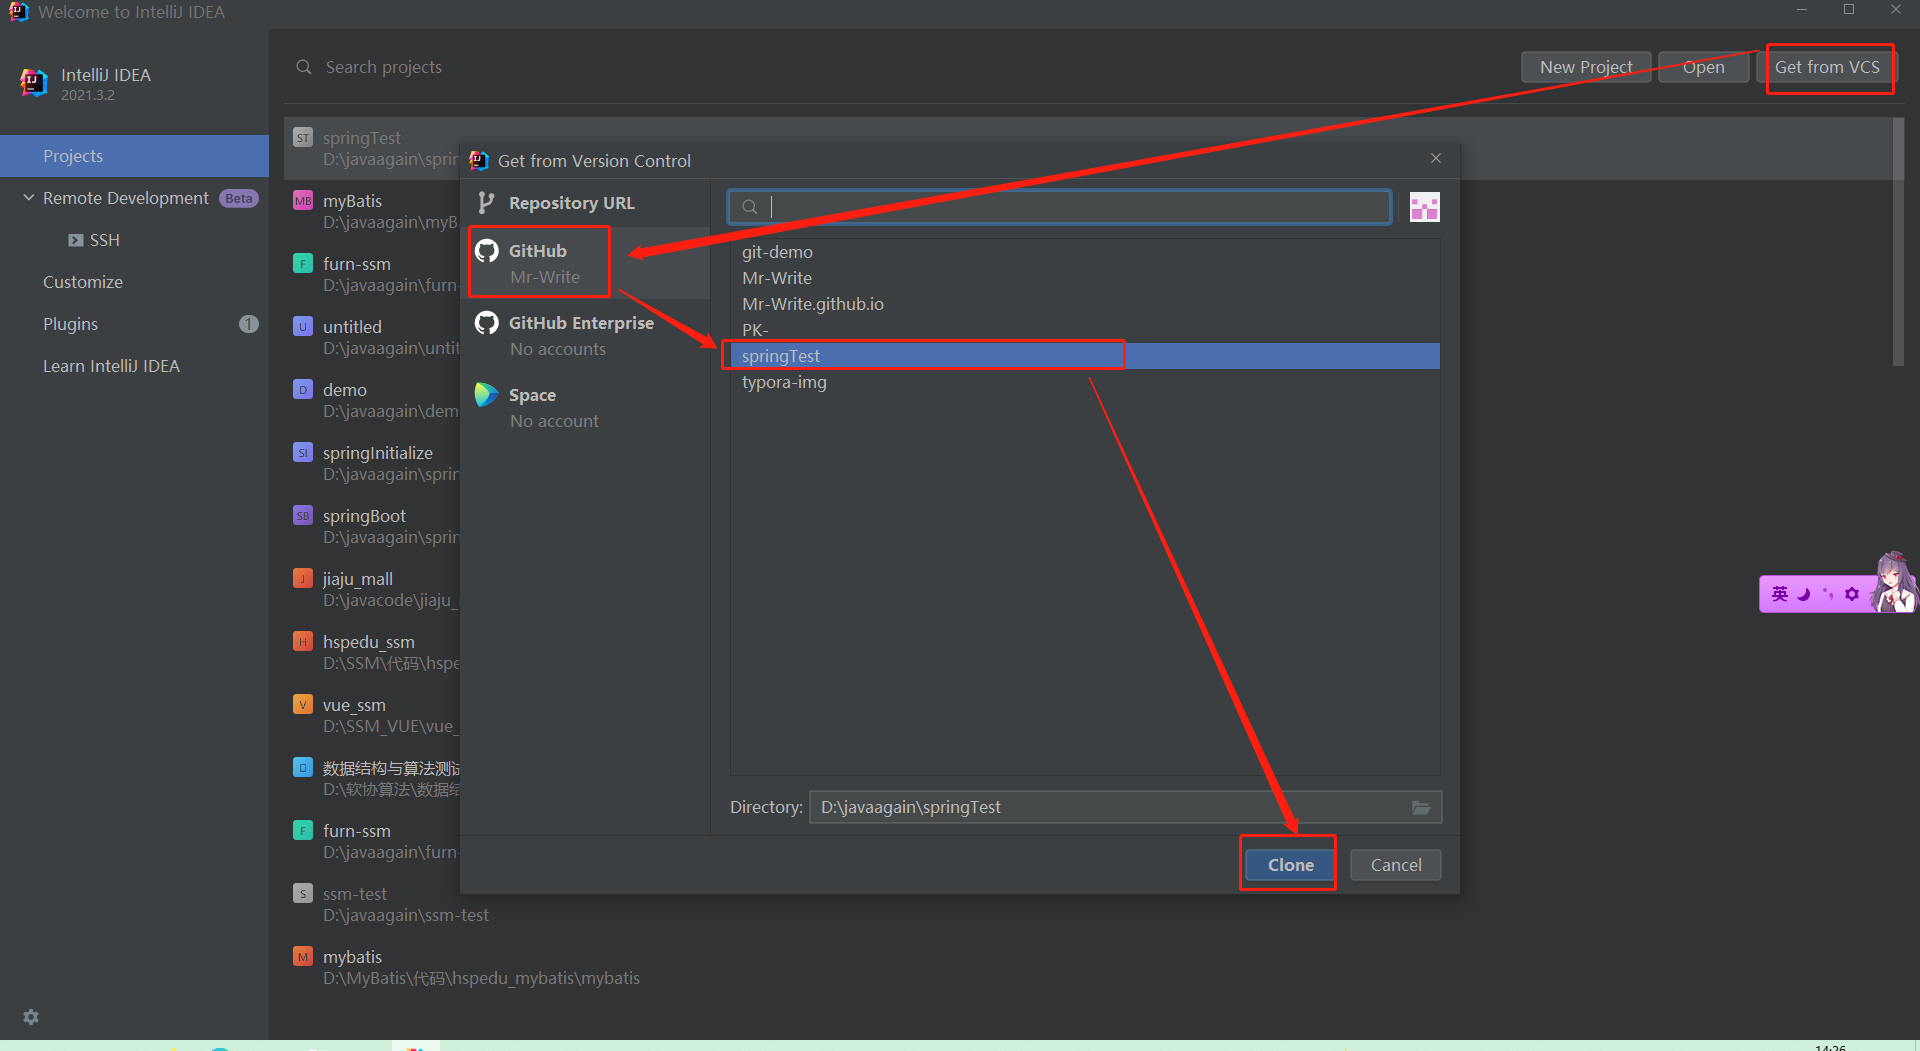Image resolution: width=1920 pixels, height=1051 pixels.
Task: Click the springBoot project icon
Action: click(x=303, y=515)
